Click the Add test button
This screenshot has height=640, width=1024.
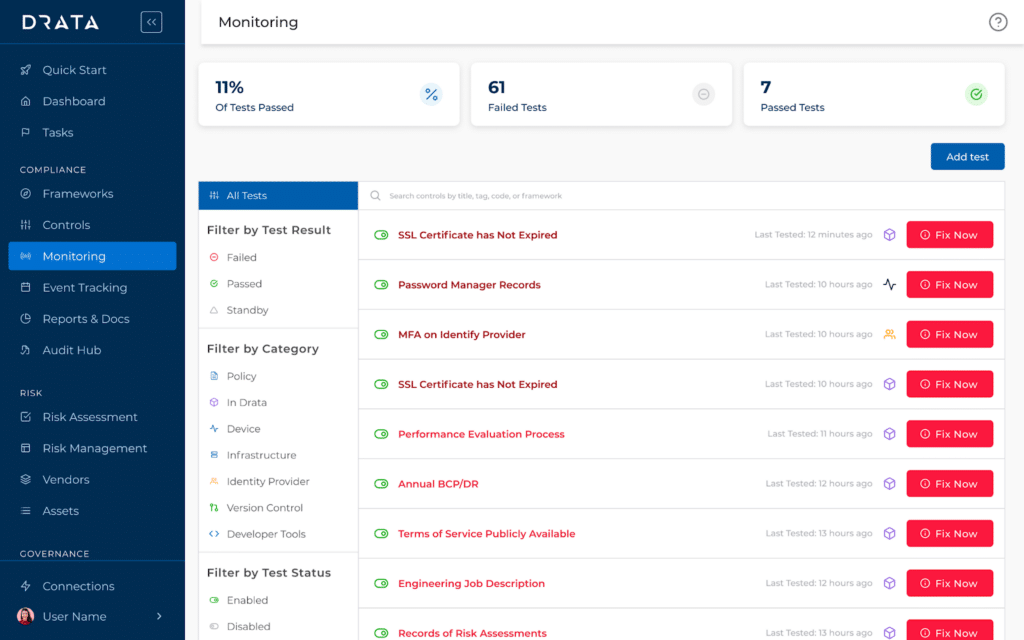tap(967, 157)
